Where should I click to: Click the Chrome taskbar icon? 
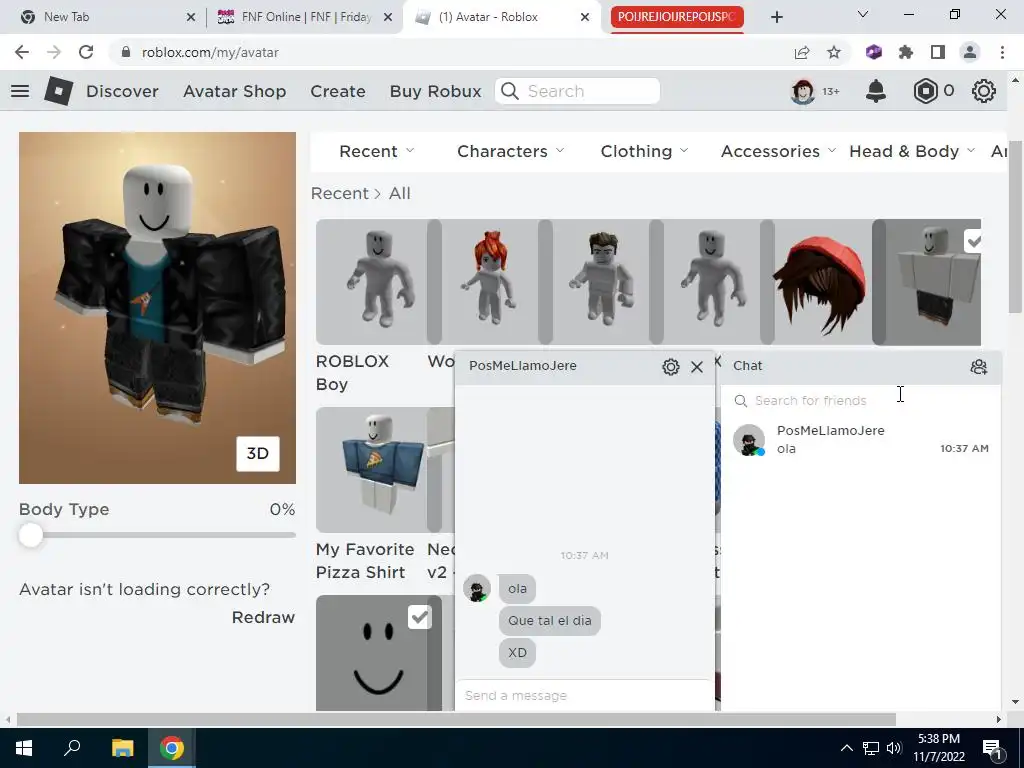pos(172,748)
